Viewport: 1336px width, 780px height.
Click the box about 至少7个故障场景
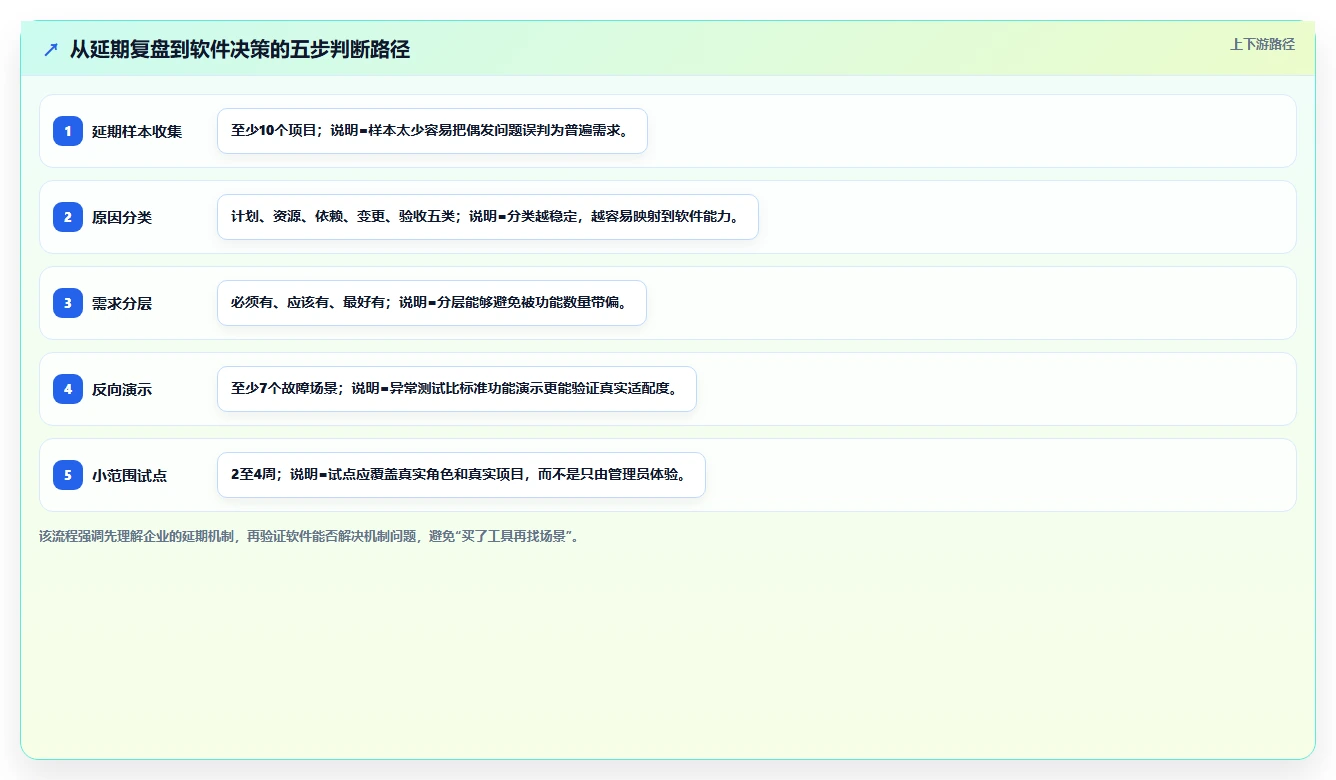[x=456, y=389]
